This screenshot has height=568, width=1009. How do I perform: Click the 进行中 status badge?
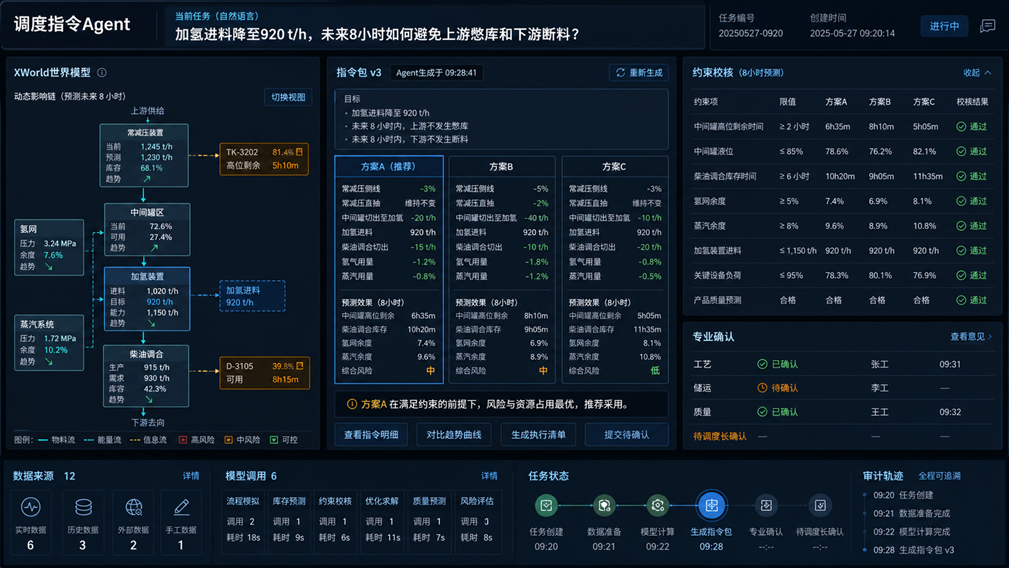click(x=944, y=26)
